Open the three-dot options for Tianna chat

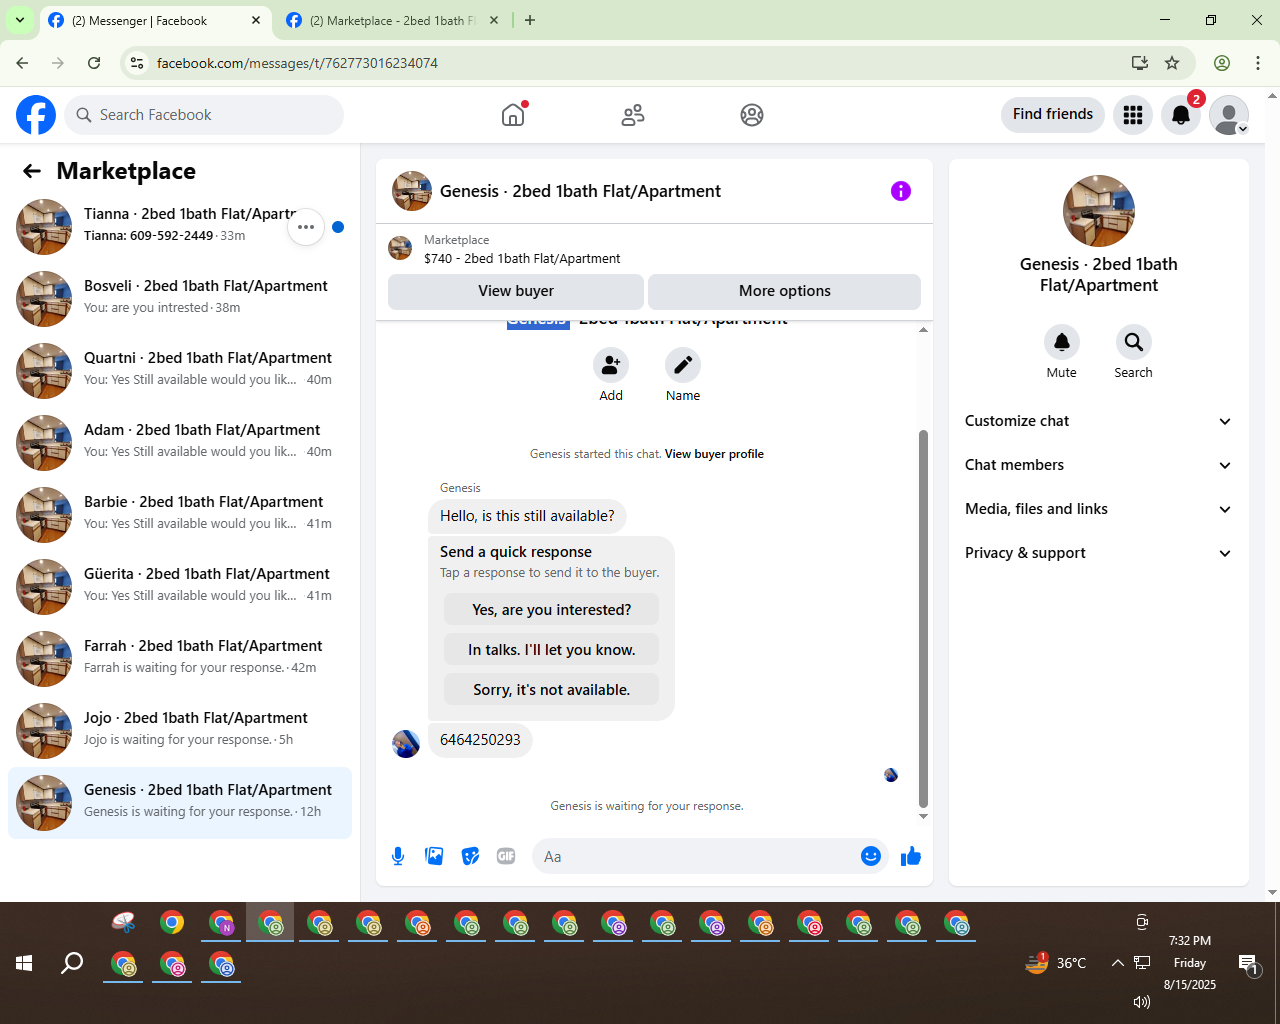tap(306, 227)
